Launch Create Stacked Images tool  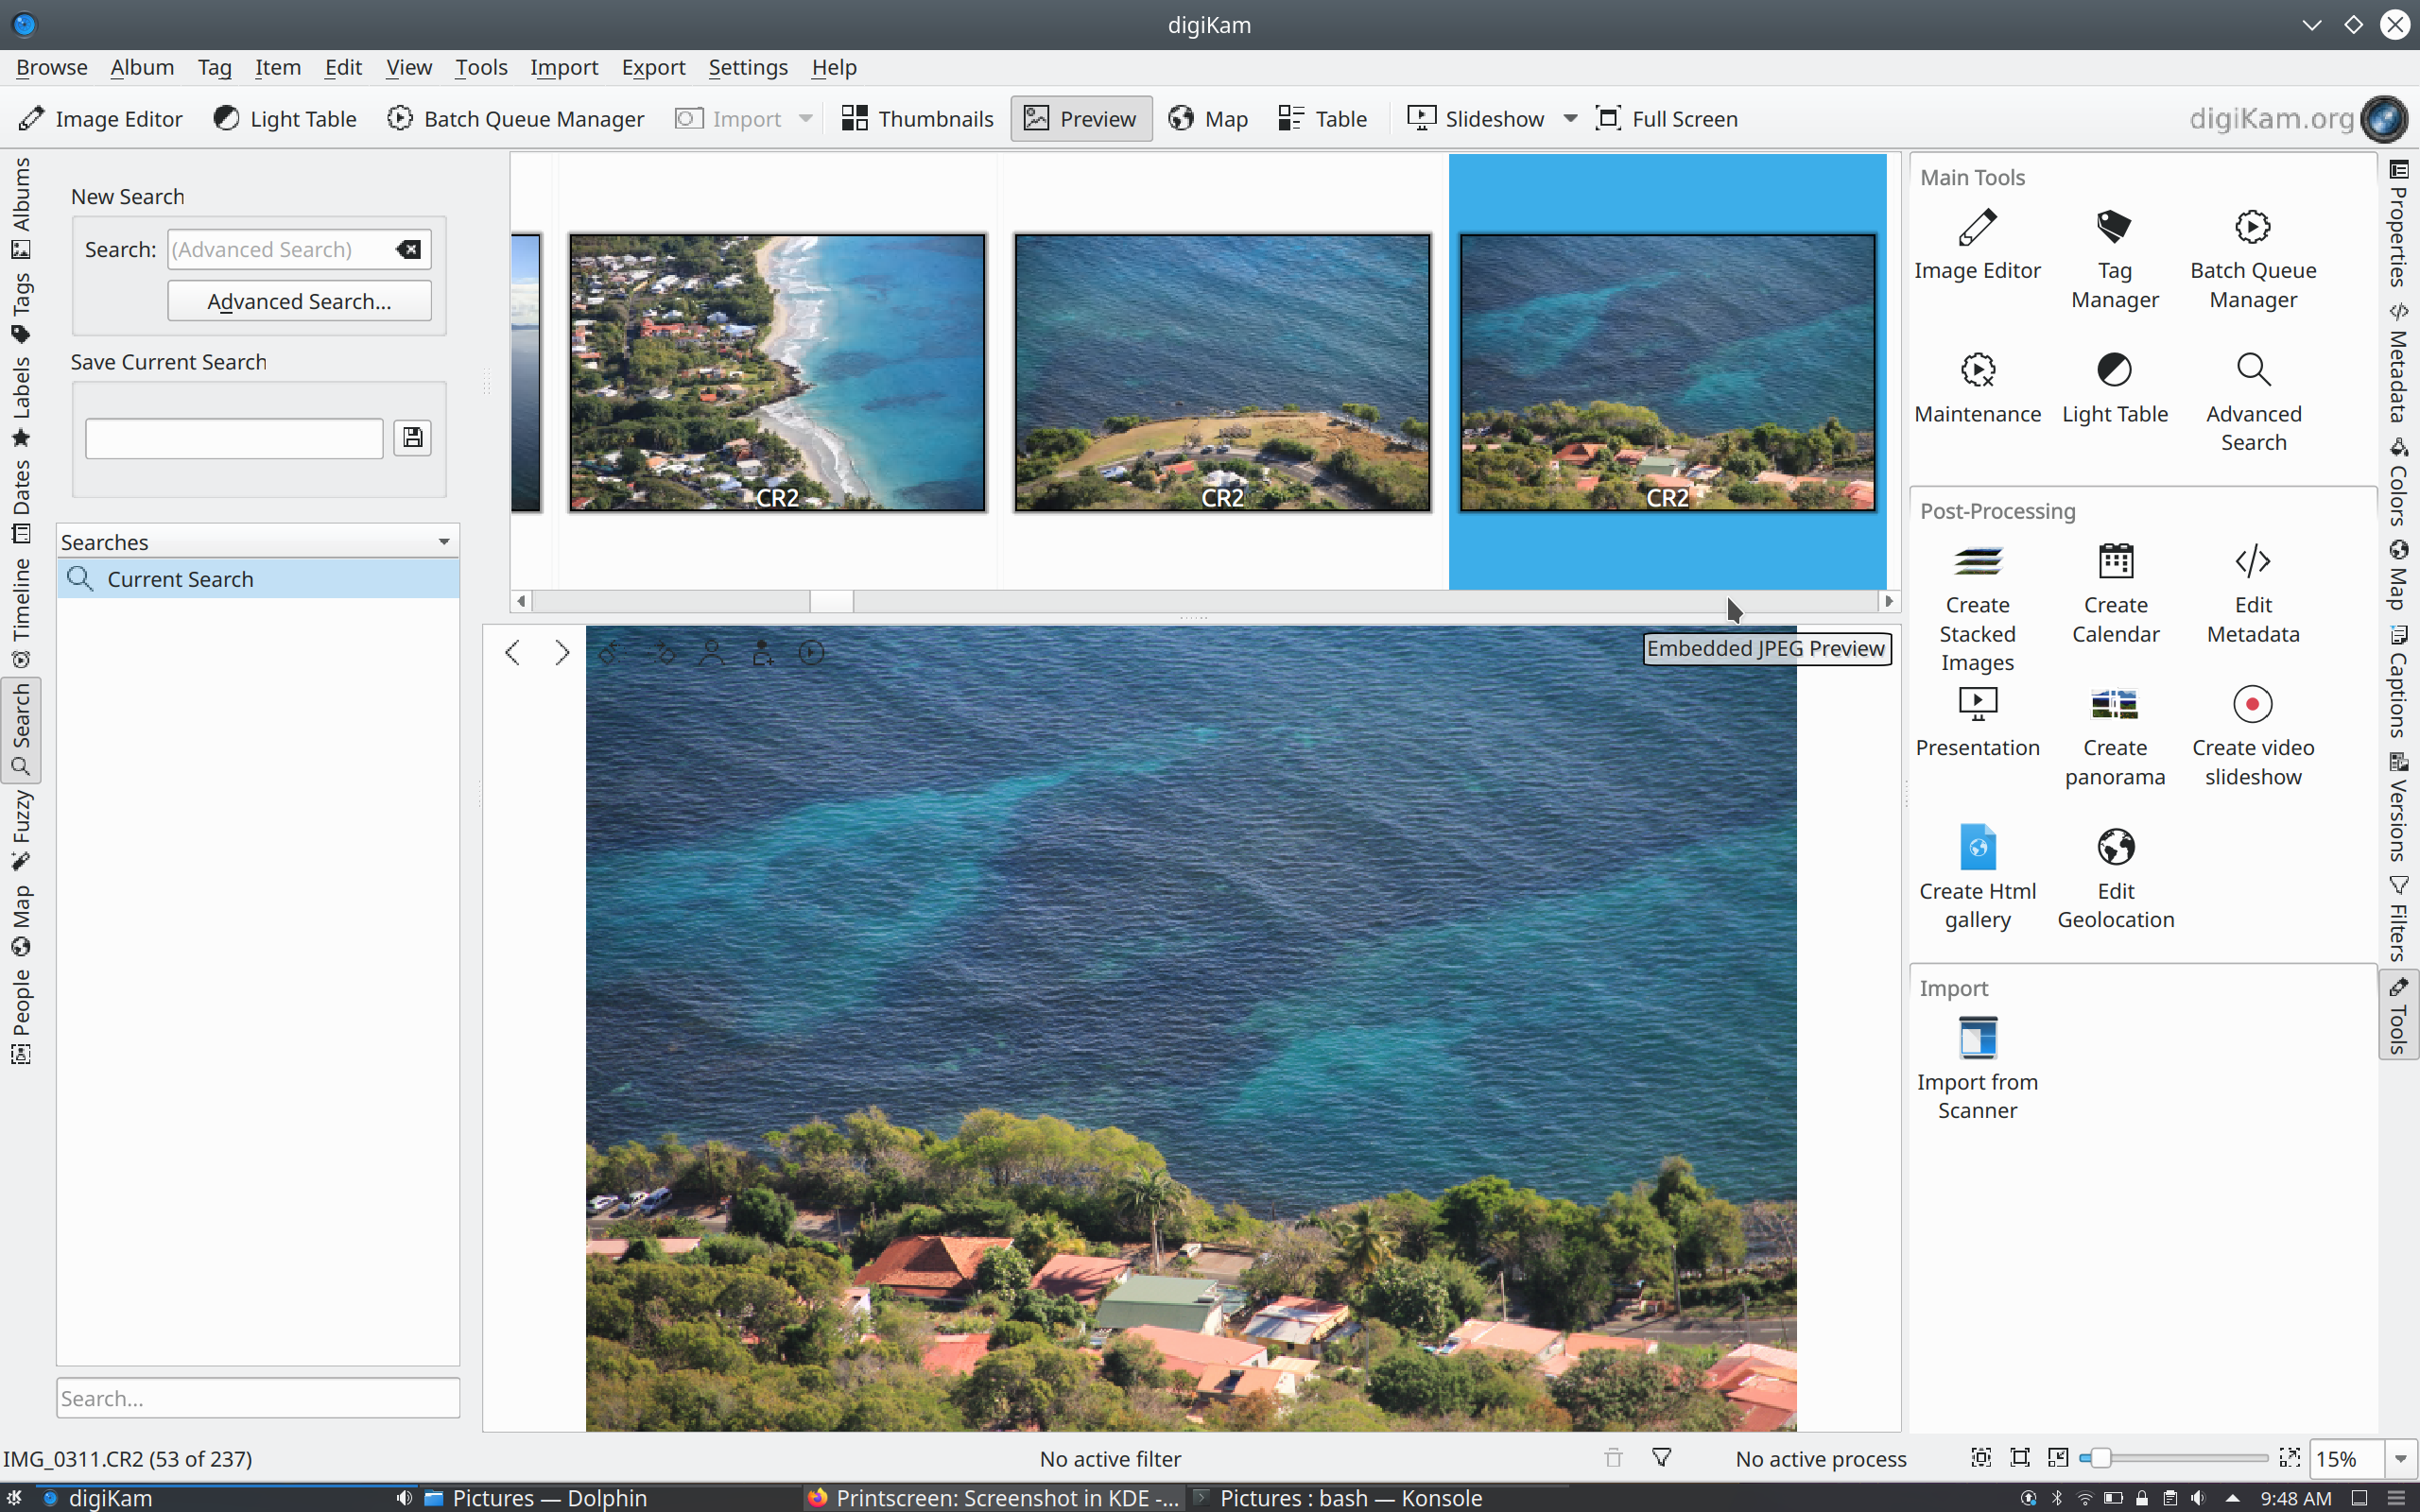(x=1977, y=609)
